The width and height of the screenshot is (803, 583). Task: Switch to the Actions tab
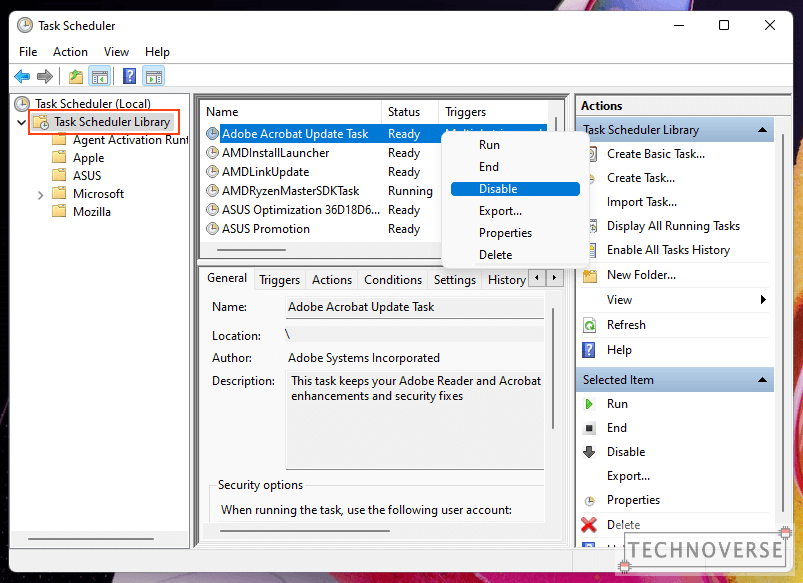tap(332, 280)
